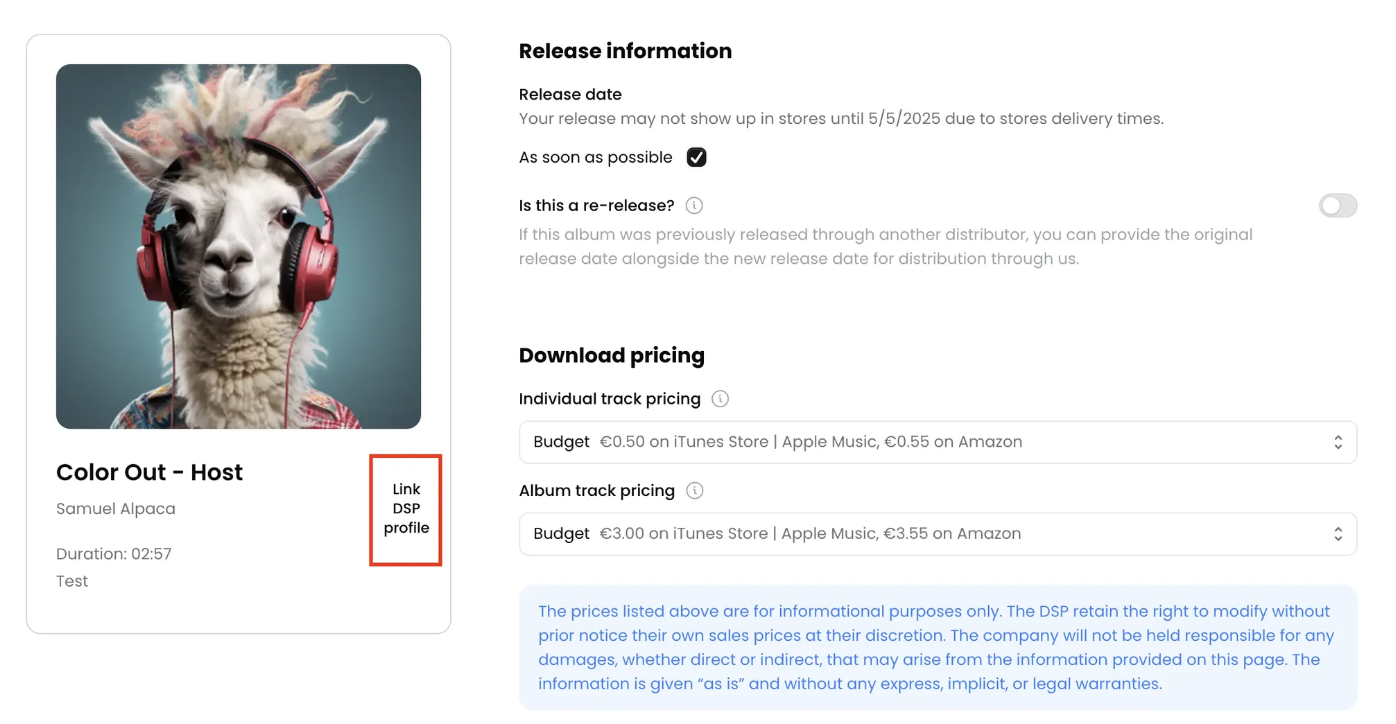
Task: Click the blue pricing disclaimer notice
Action: pyautogui.click(x=938, y=648)
